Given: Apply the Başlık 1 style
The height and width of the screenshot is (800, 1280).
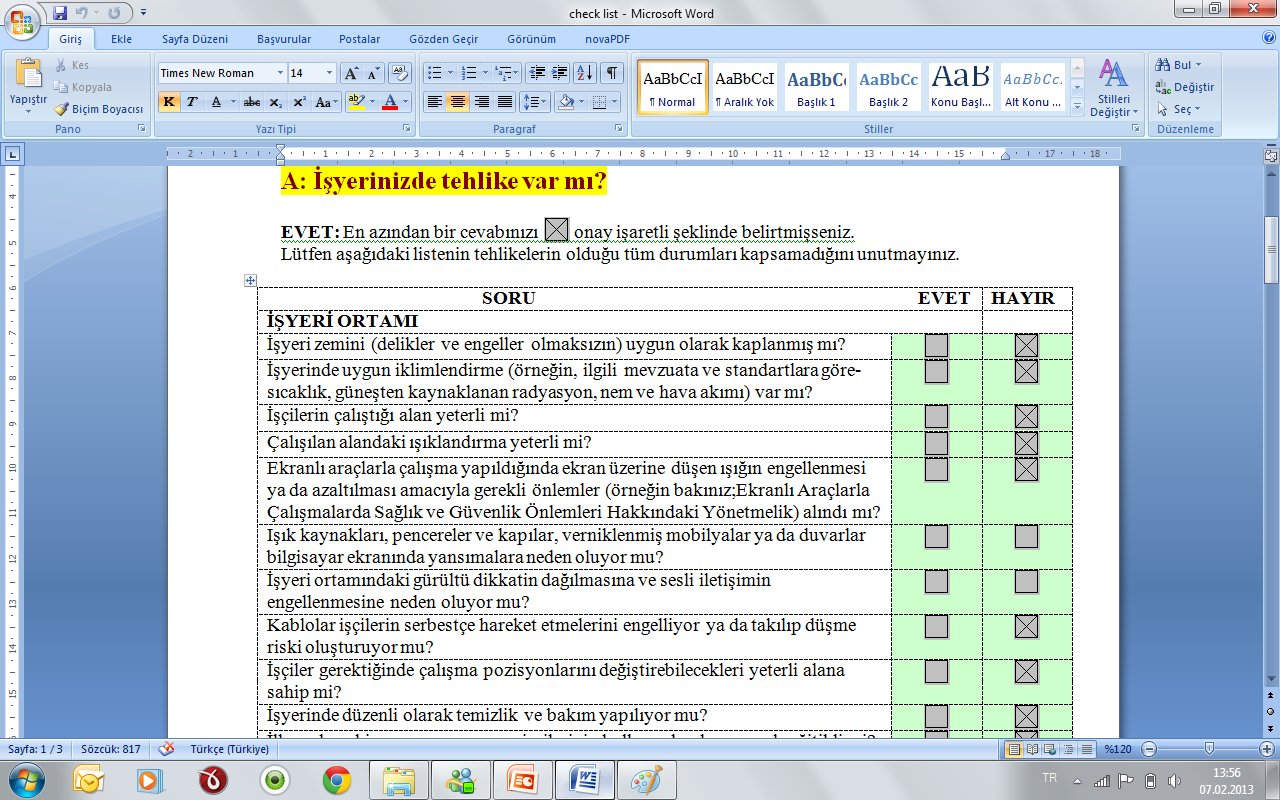Looking at the screenshot, I should (x=816, y=87).
